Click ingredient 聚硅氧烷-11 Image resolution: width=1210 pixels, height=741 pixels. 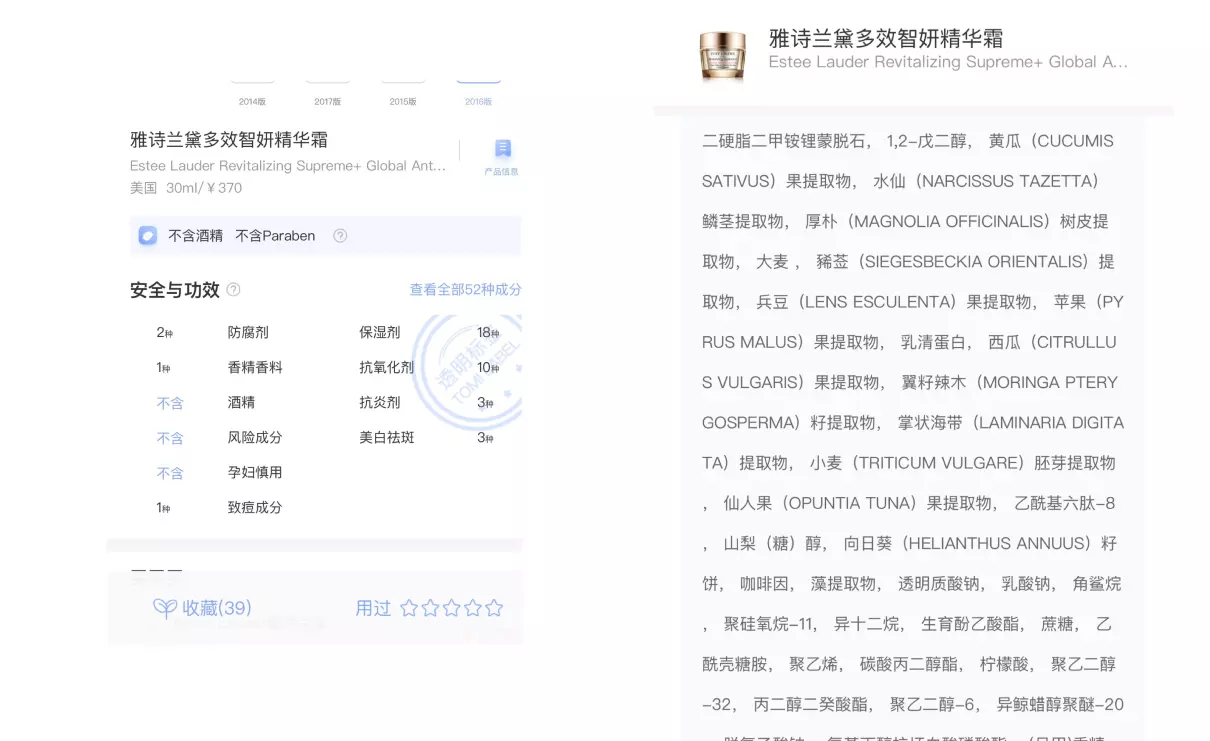coord(769,624)
